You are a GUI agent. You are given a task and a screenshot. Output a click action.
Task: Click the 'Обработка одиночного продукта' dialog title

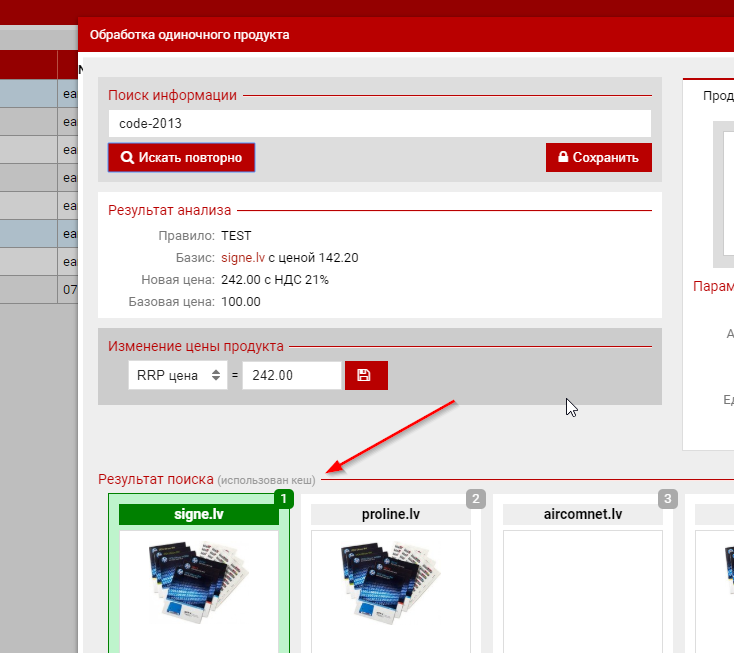189,35
